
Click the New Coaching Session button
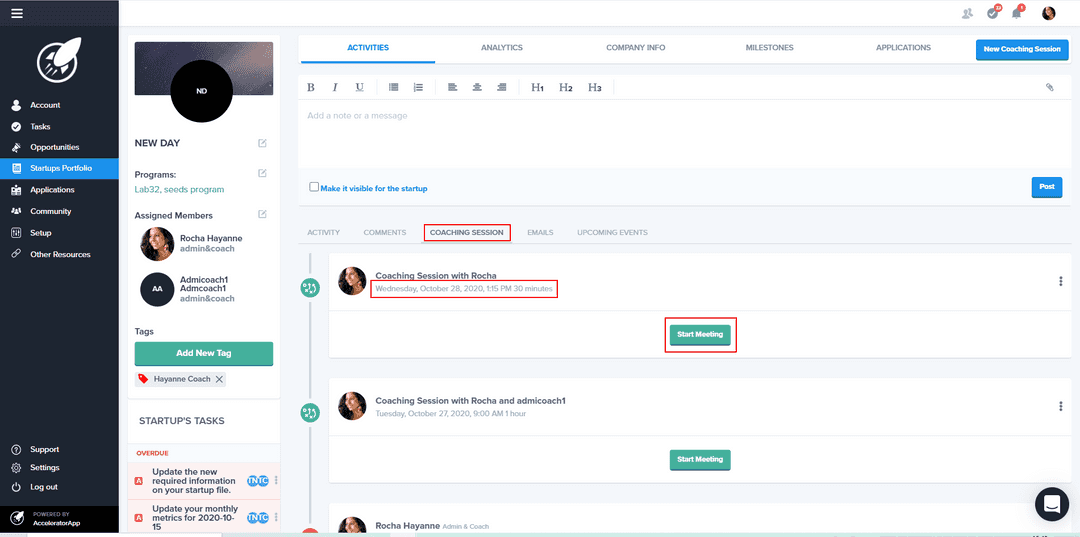(1022, 50)
